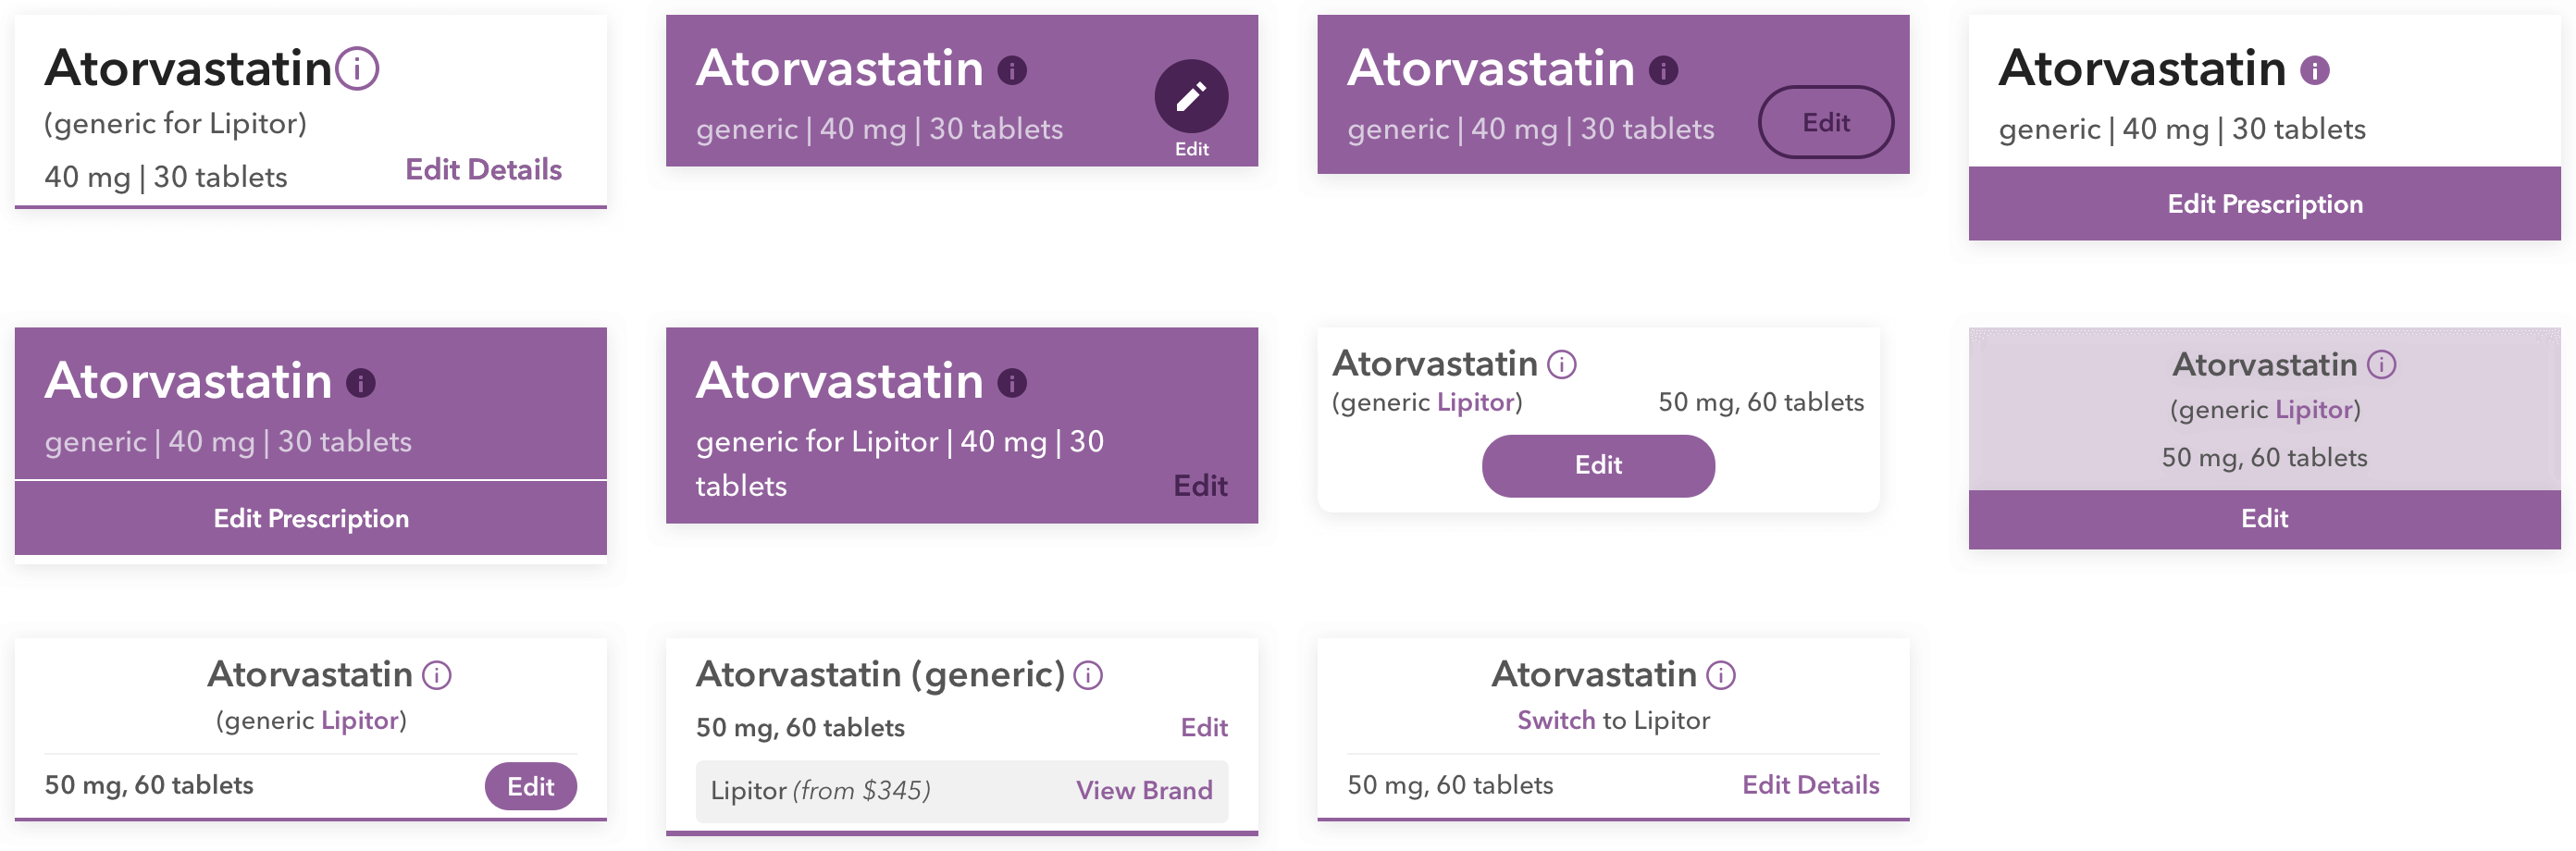Click Edit Prescription on the purple card
Image resolution: width=2576 pixels, height=851 pixels.
point(311,518)
